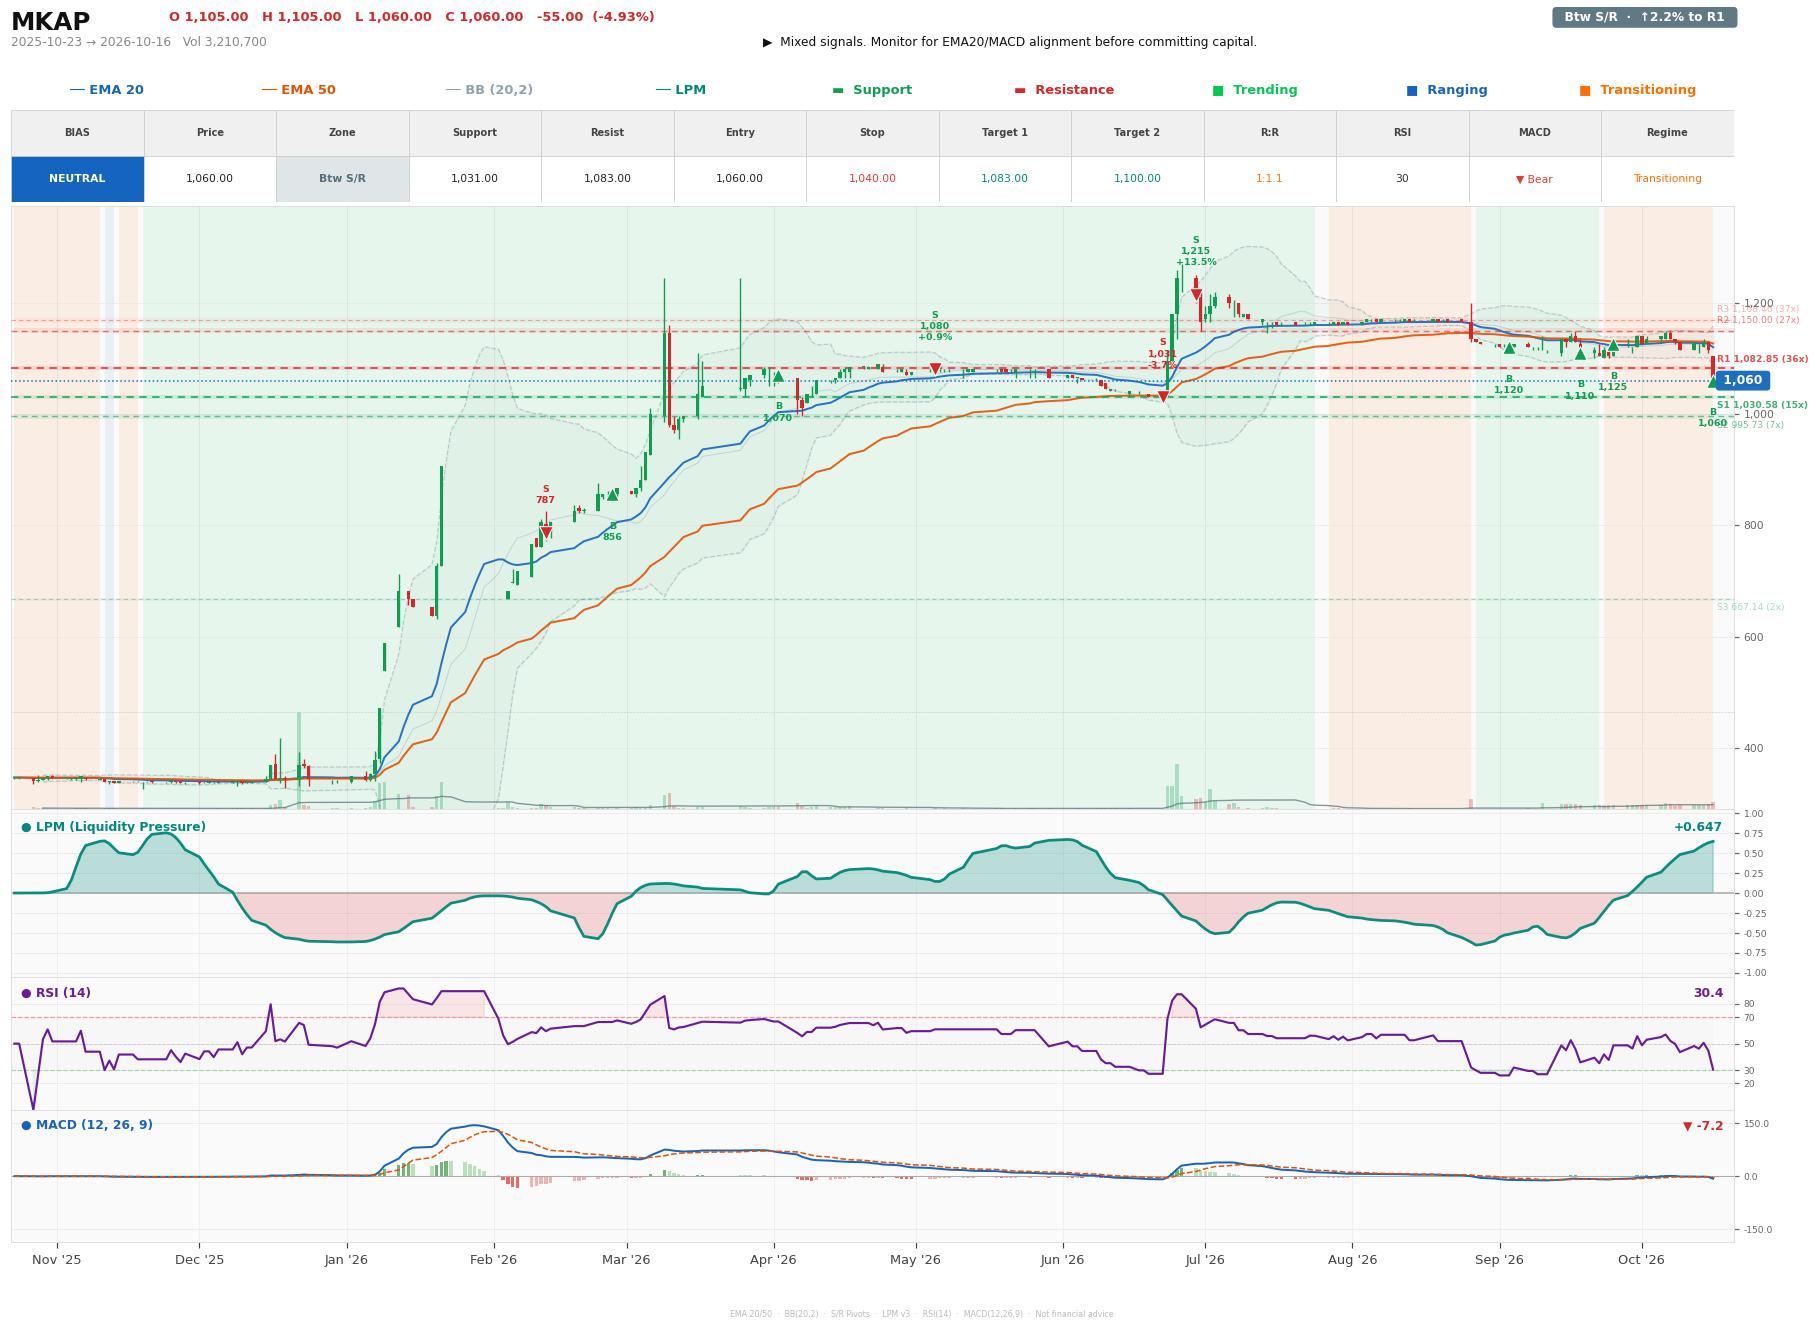Click the Btw S/R zone cell
1819x1330 pixels.
(342, 179)
